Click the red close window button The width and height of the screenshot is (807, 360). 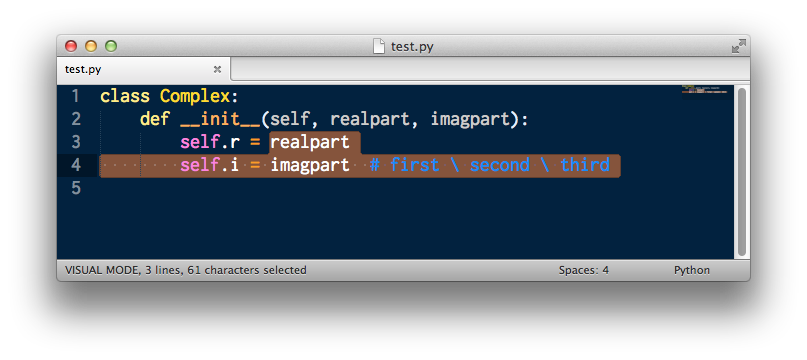click(x=71, y=46)
